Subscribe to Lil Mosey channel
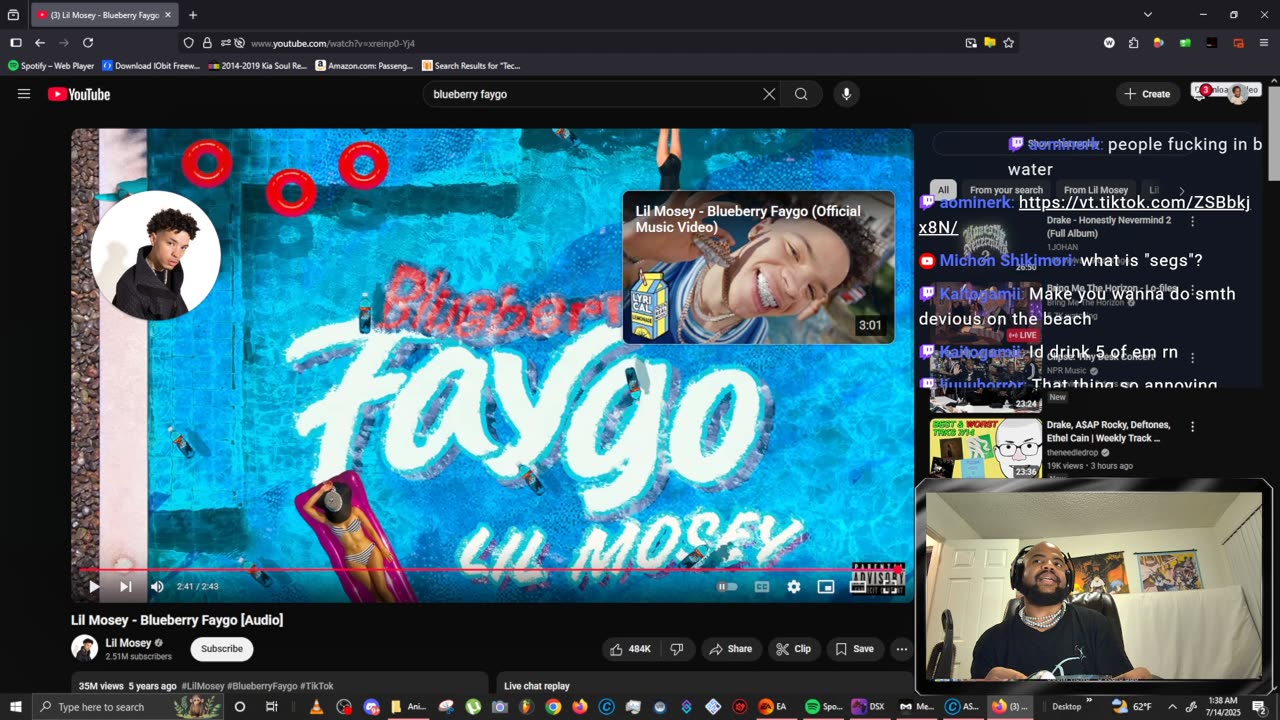Screen dimensions: 1280x720 tap(222, 649)
